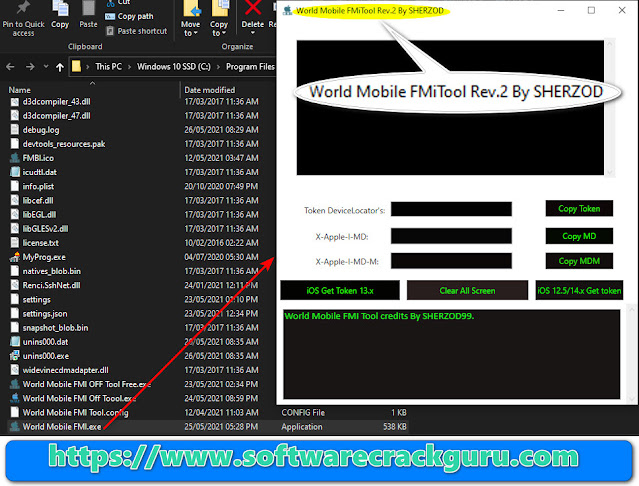This screenshot has height=486, width=639.
Task: Minimize the FMiTool window
Action: 561,11
